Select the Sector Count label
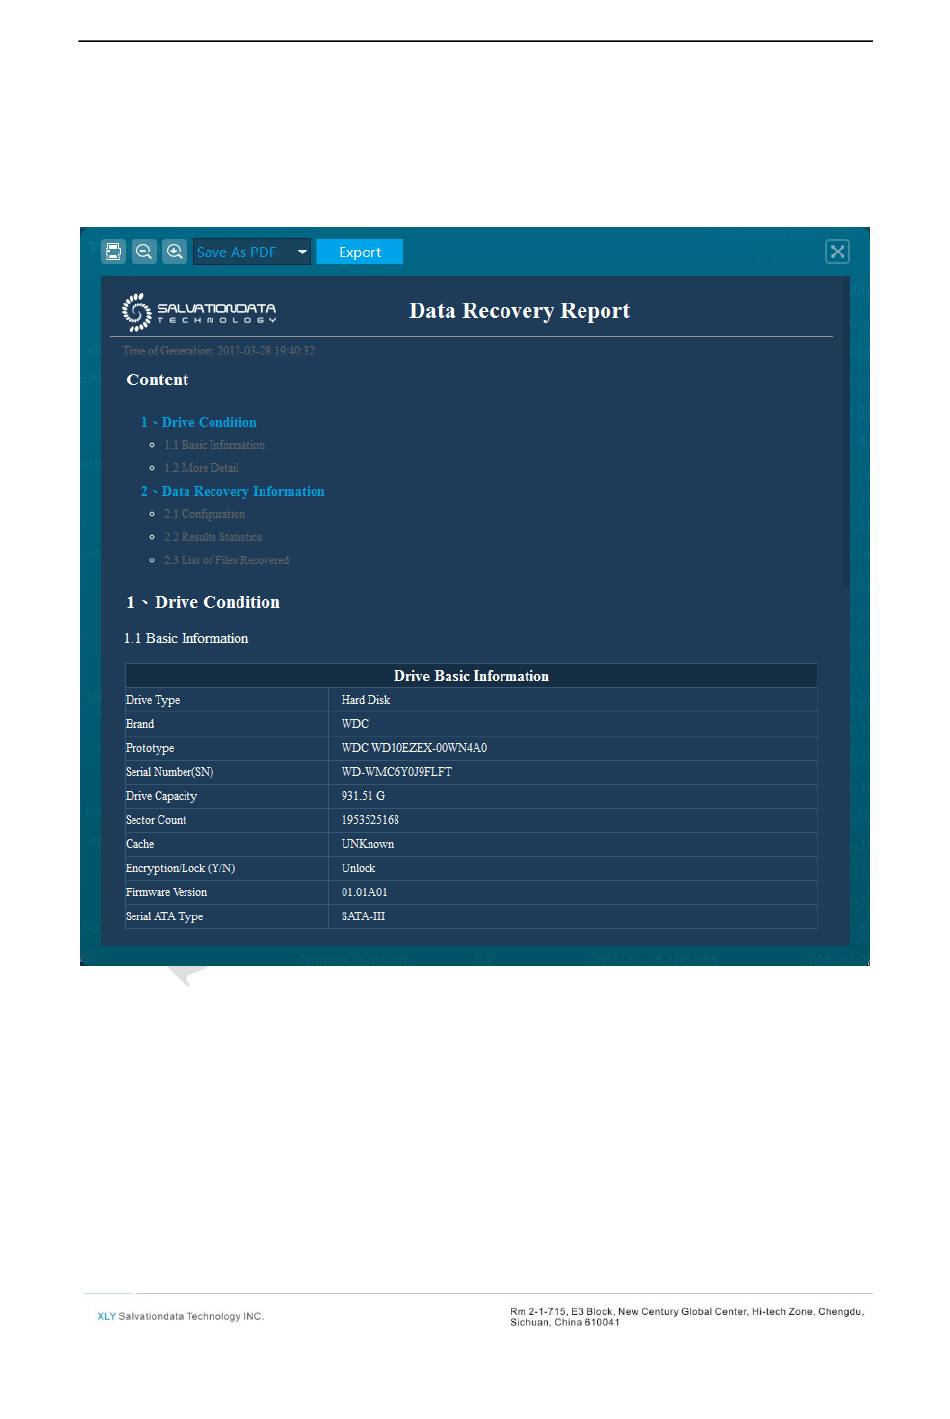 (x=156, y=820)
